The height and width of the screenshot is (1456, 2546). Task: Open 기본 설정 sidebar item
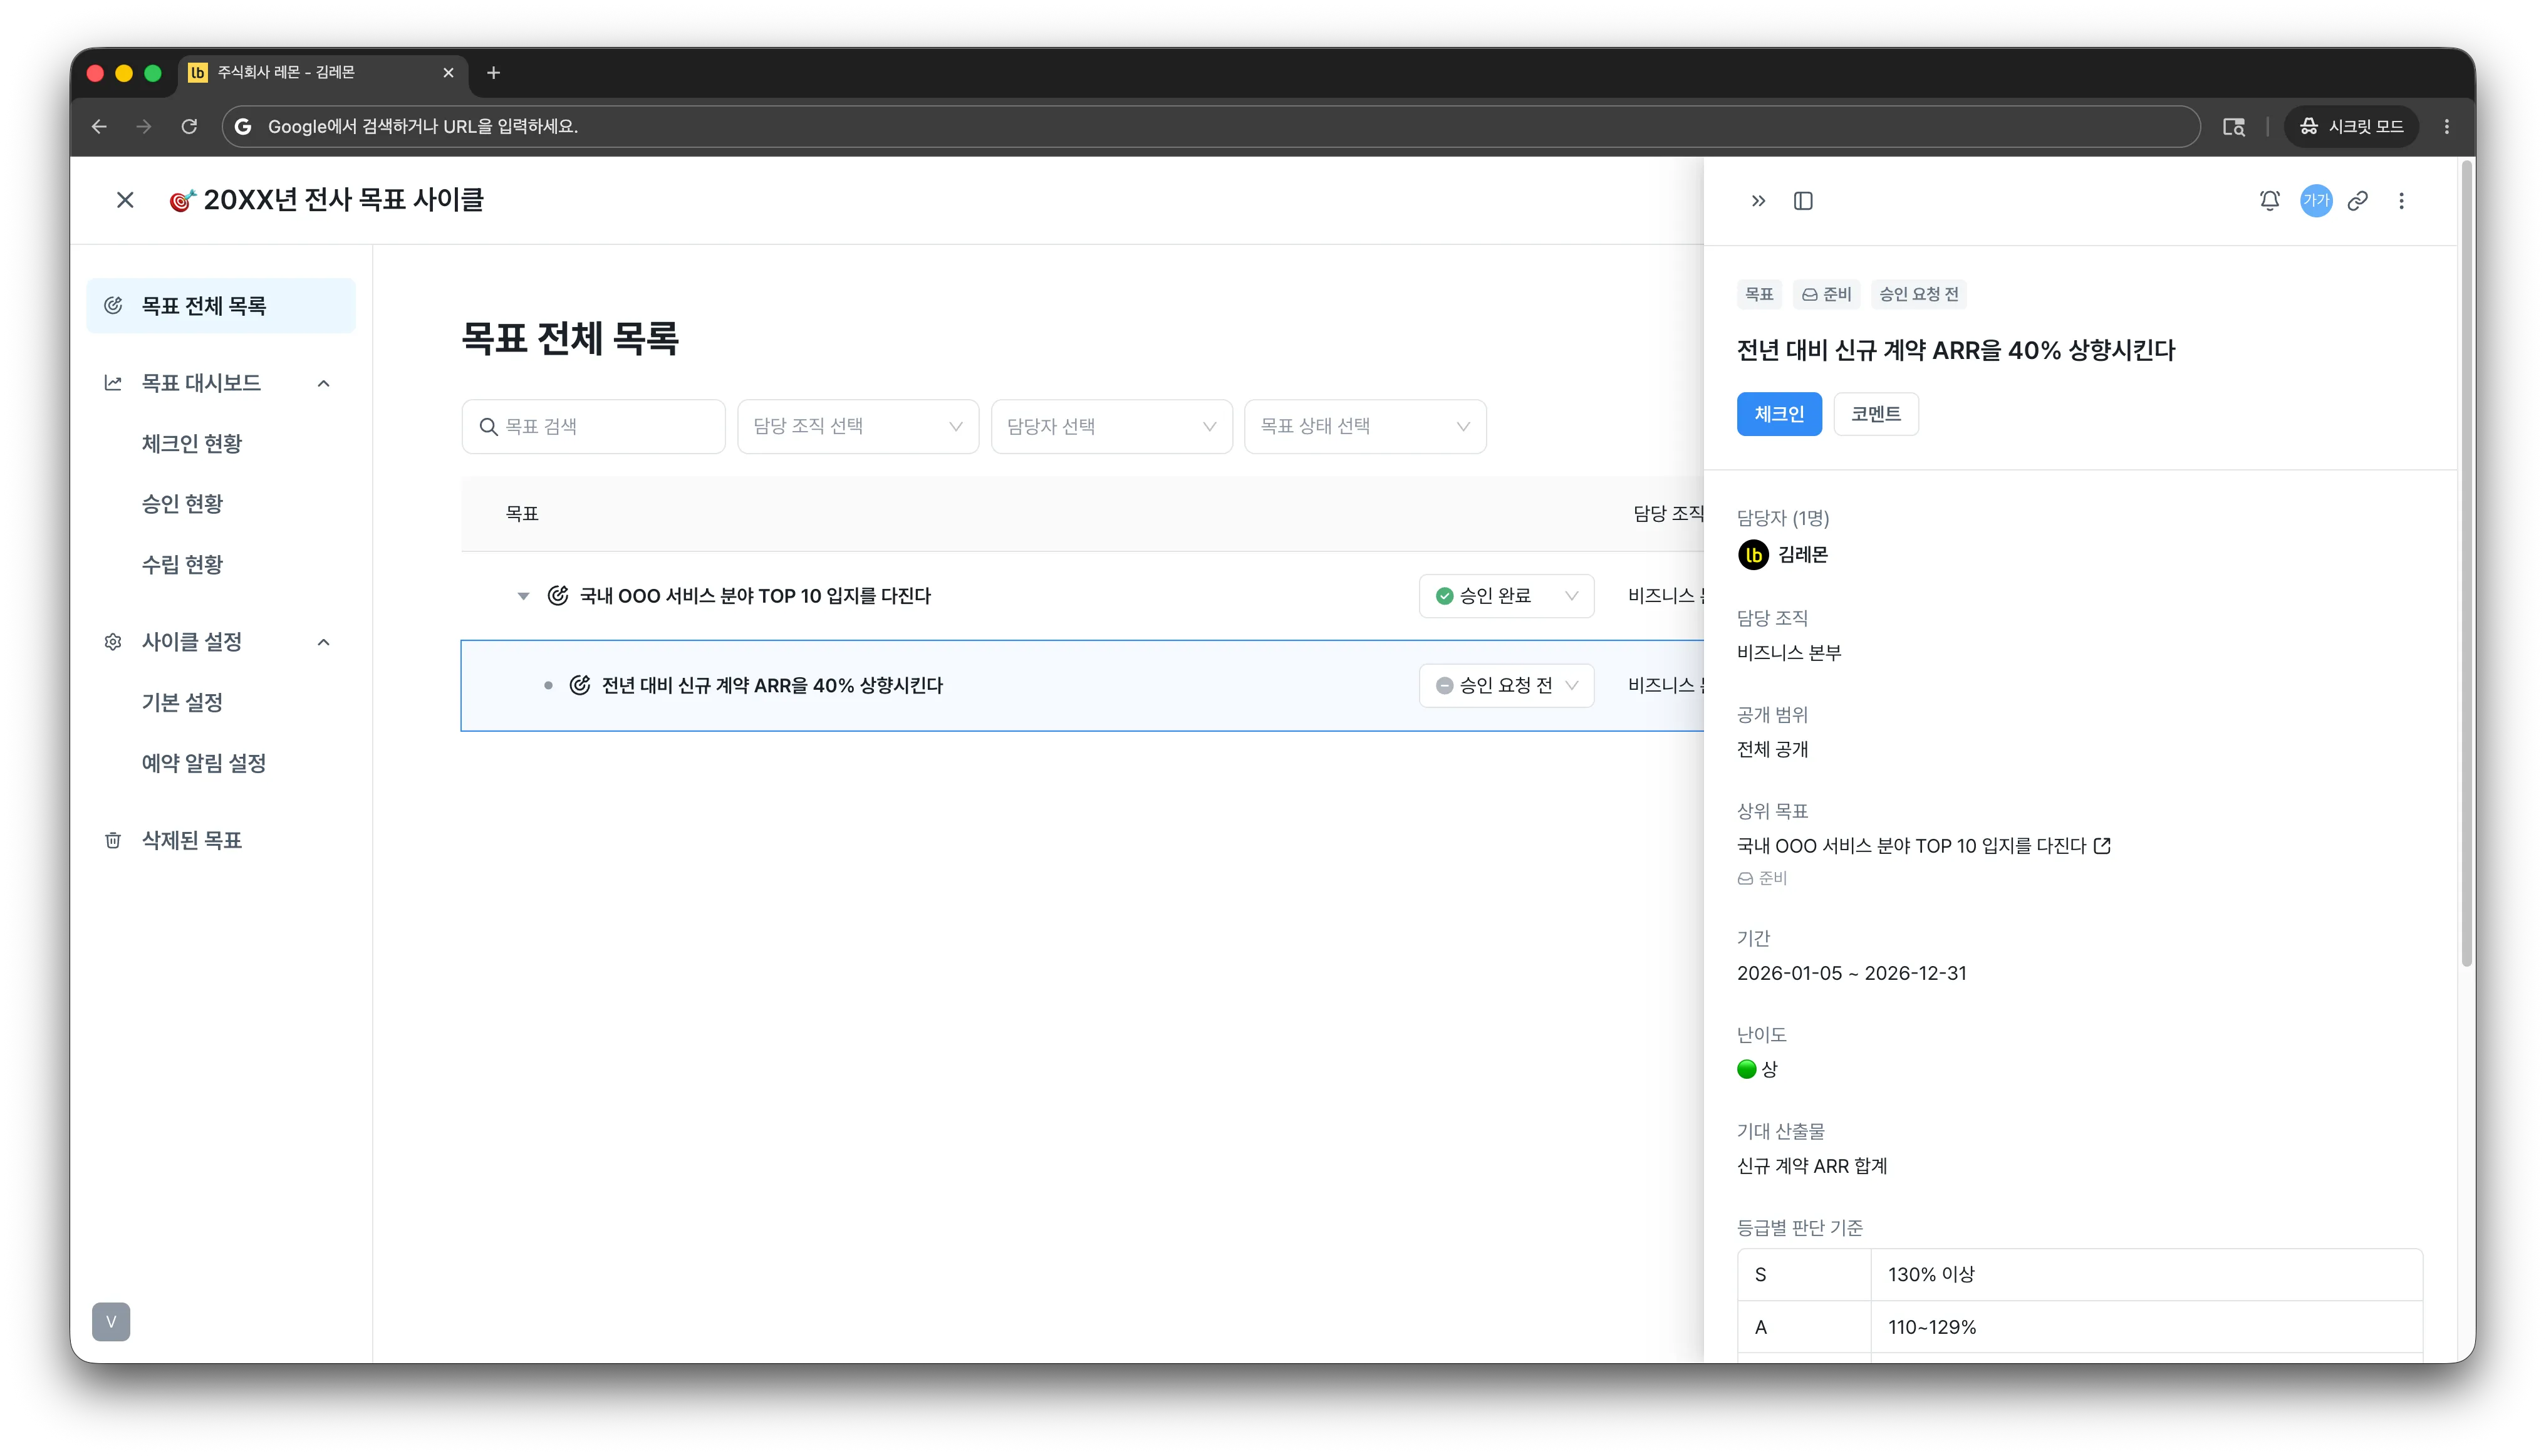(182, 702)
